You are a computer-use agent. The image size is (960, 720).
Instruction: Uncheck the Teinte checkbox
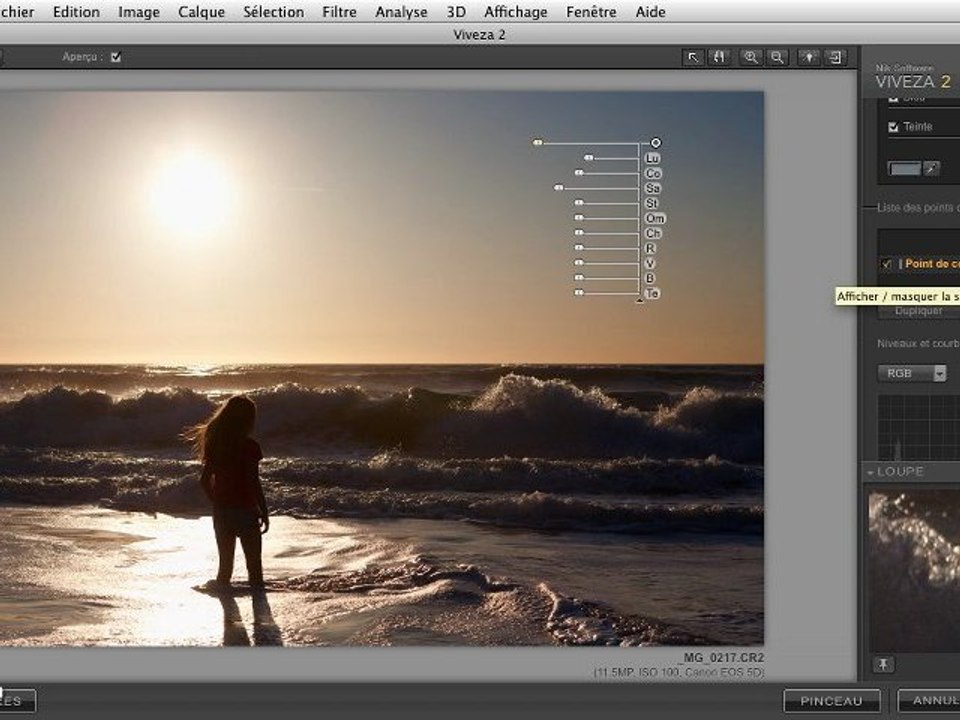(893, 127)
